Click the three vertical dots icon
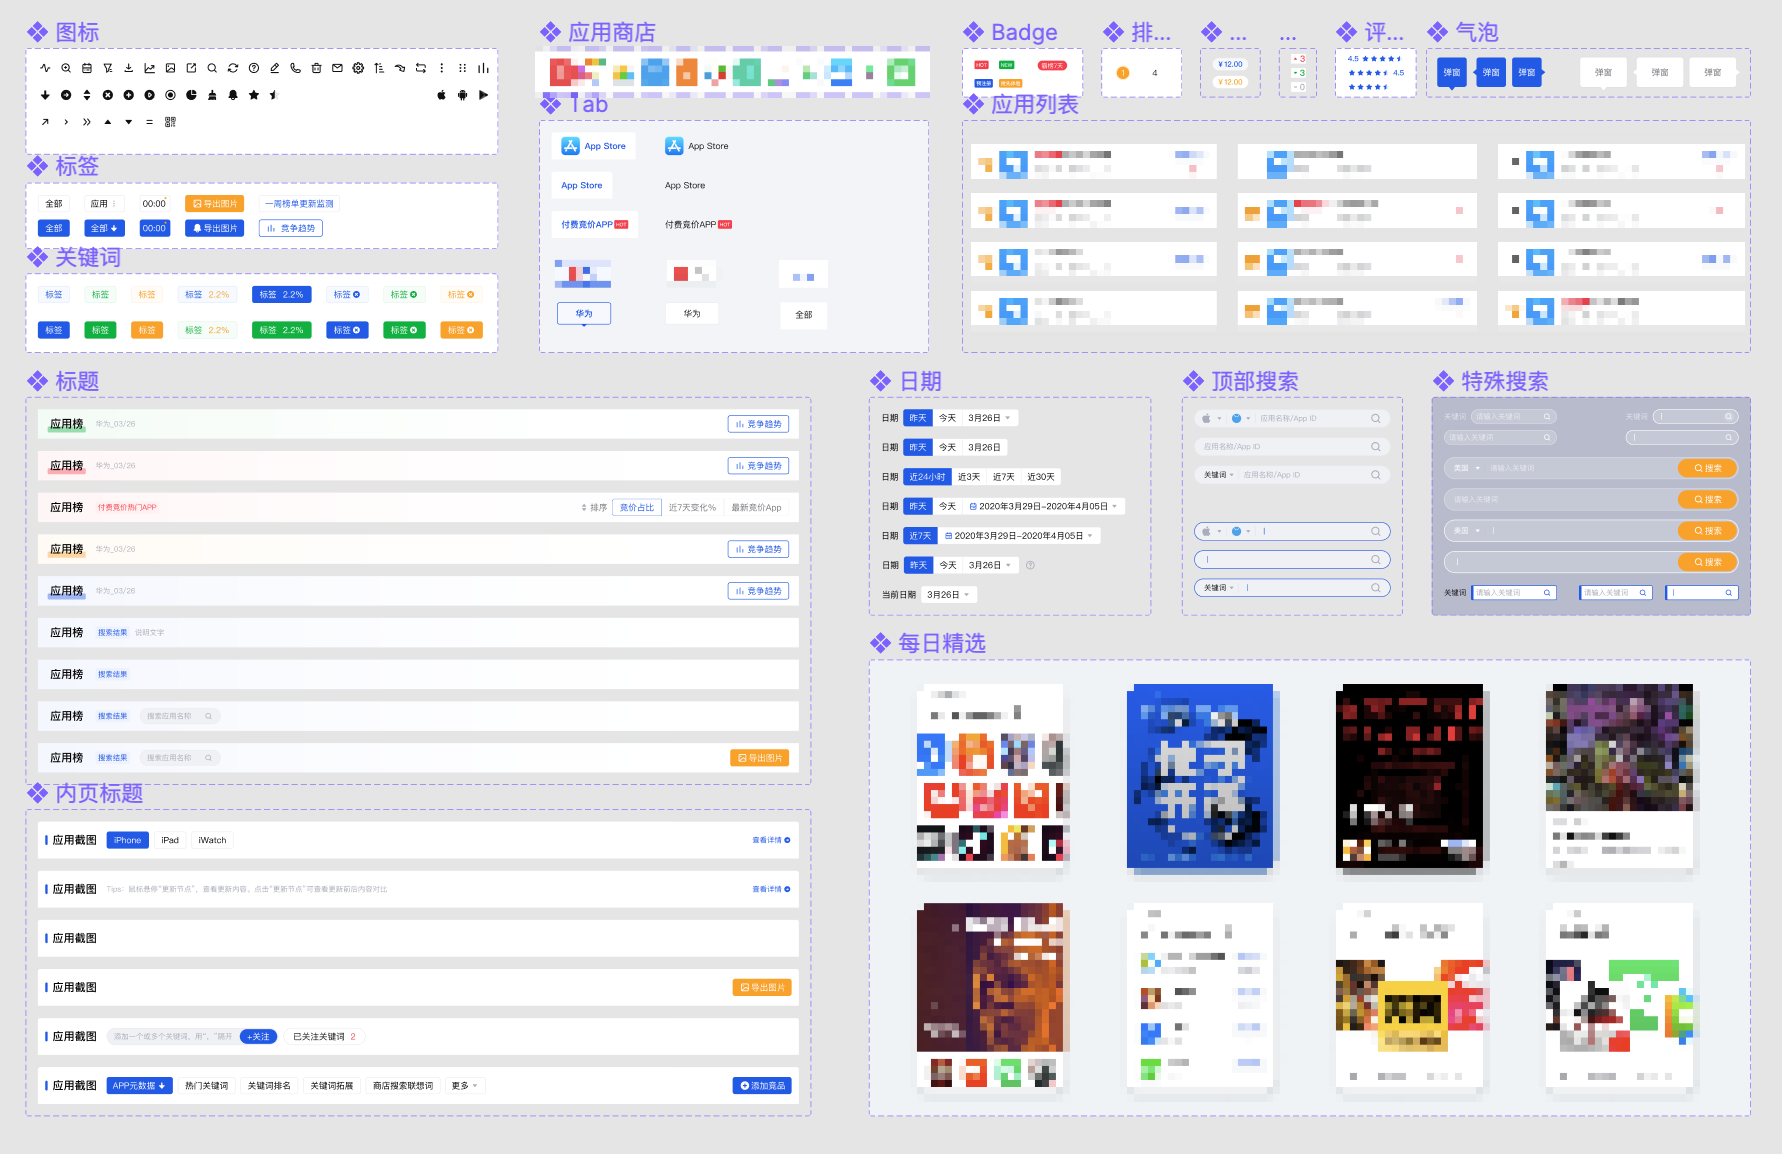 [442, 68]
